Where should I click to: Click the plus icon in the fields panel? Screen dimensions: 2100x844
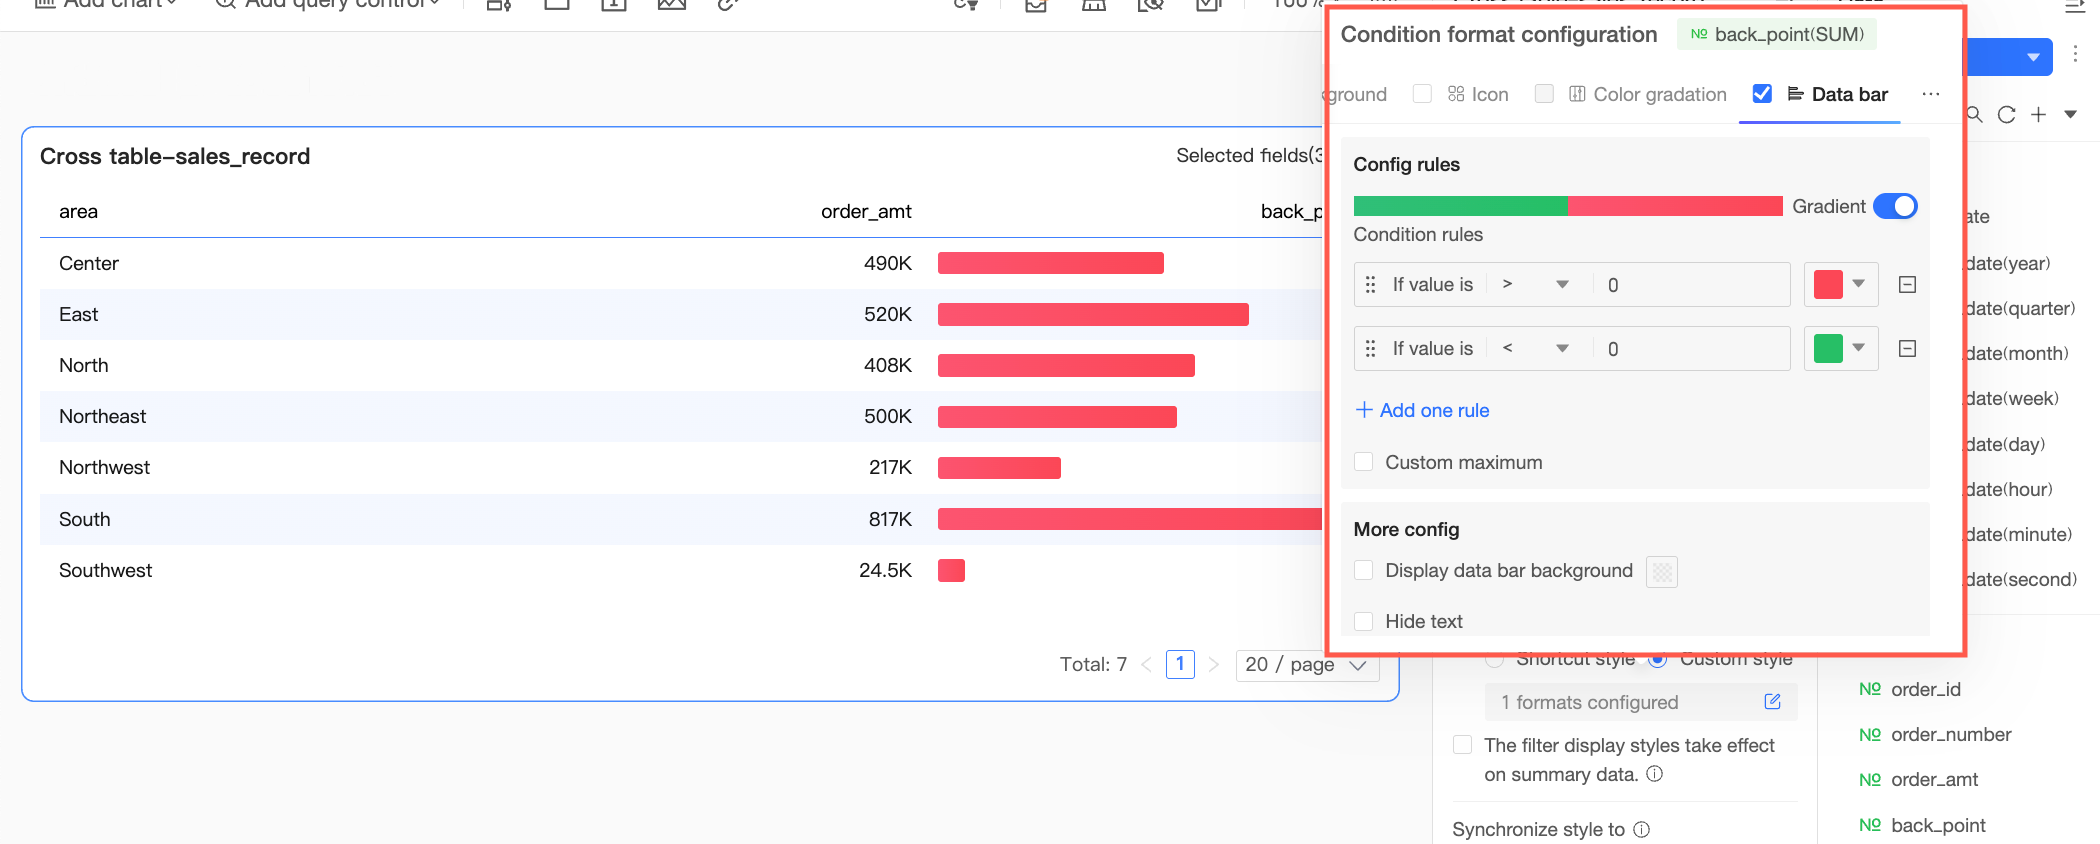pos(2038,115)
